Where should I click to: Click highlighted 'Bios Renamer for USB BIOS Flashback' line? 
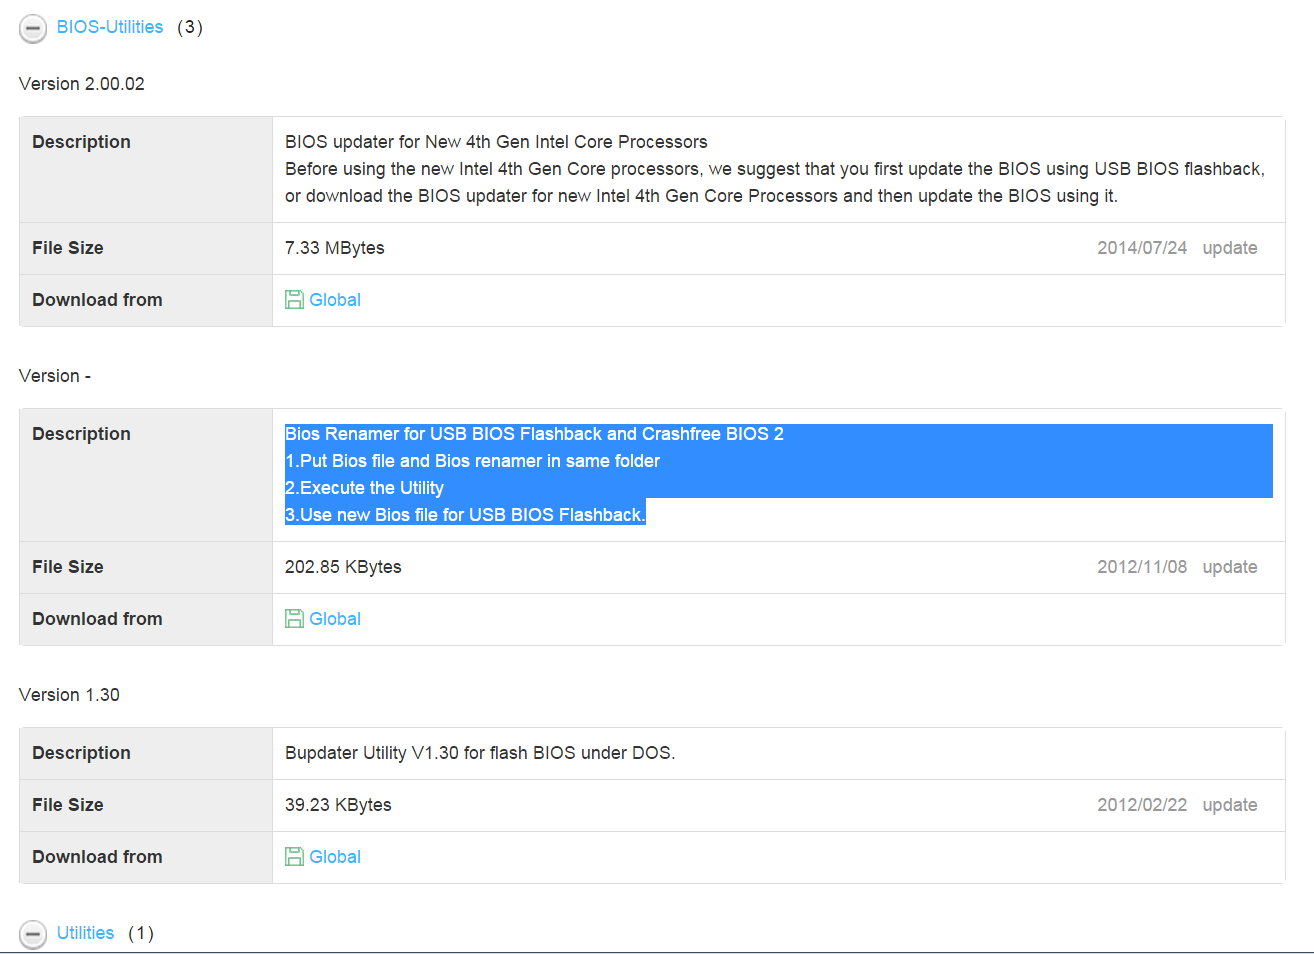(534, 434)
